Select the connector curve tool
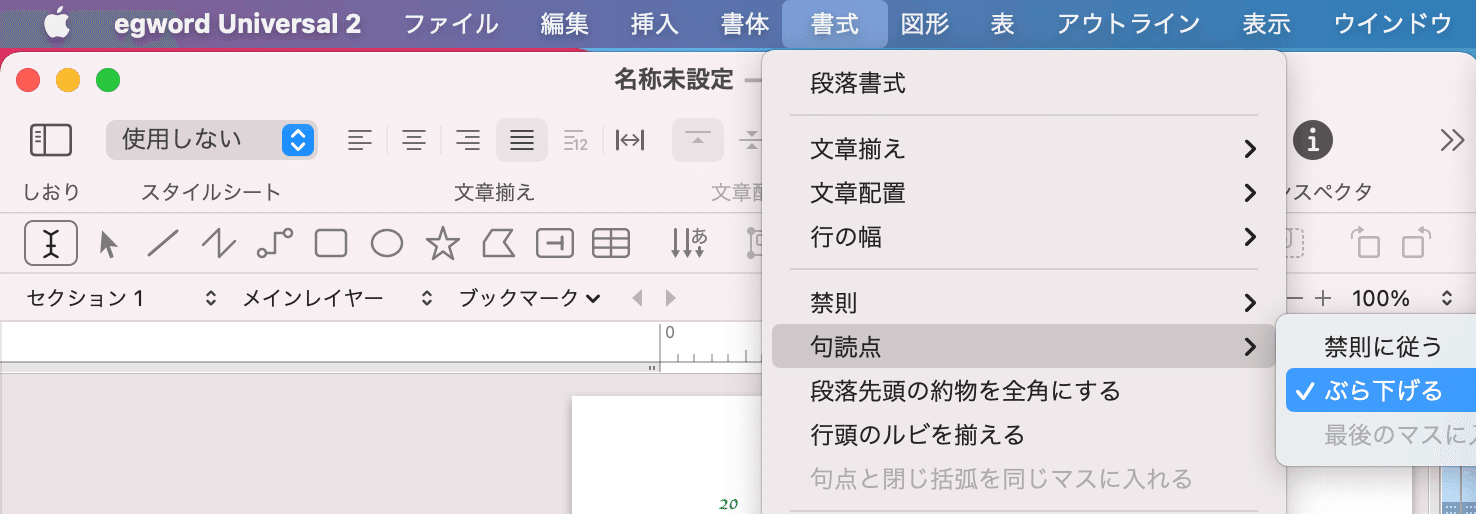The image size is (1476, 514). coord(275,243)
